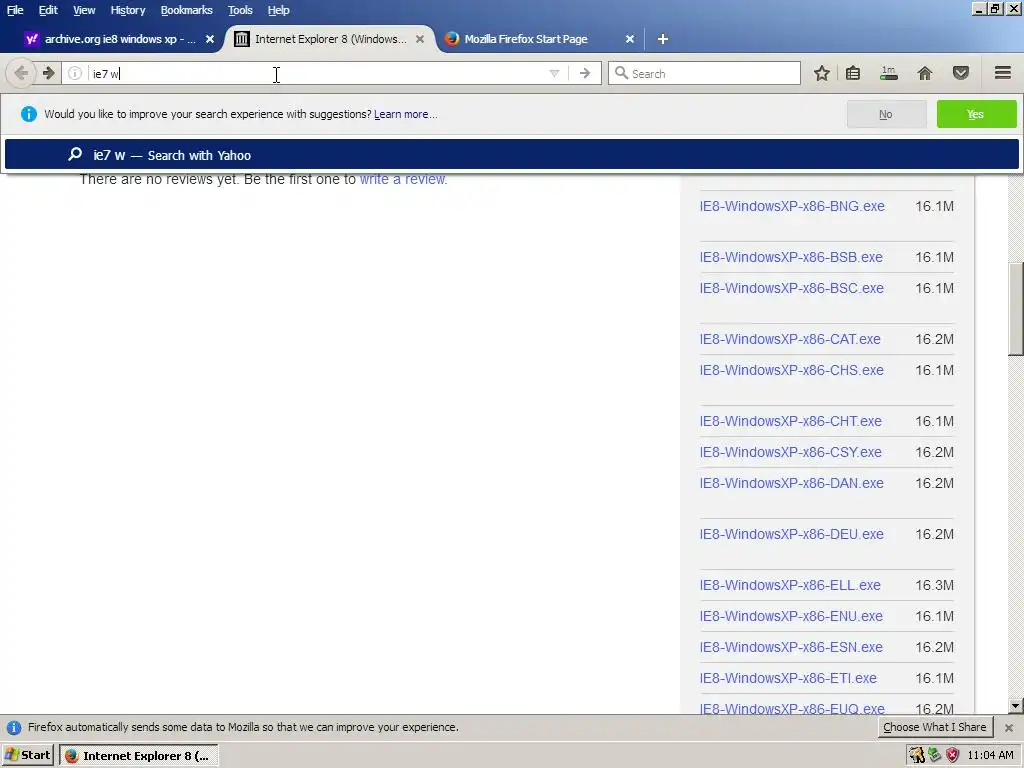Open the Help menu
Screen dimensions: 1024x768
coord(278,10)
